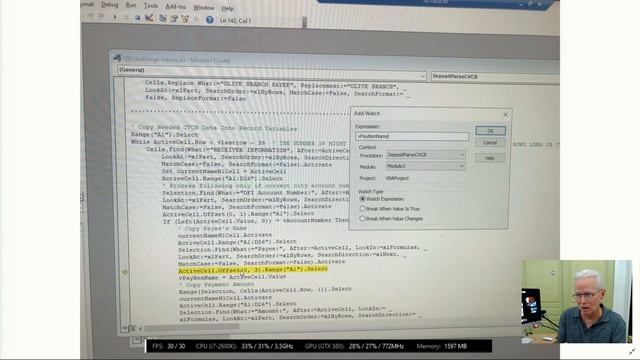Click the 'Range("A1").Select' code line
The image size is (640, 360).
164,135
